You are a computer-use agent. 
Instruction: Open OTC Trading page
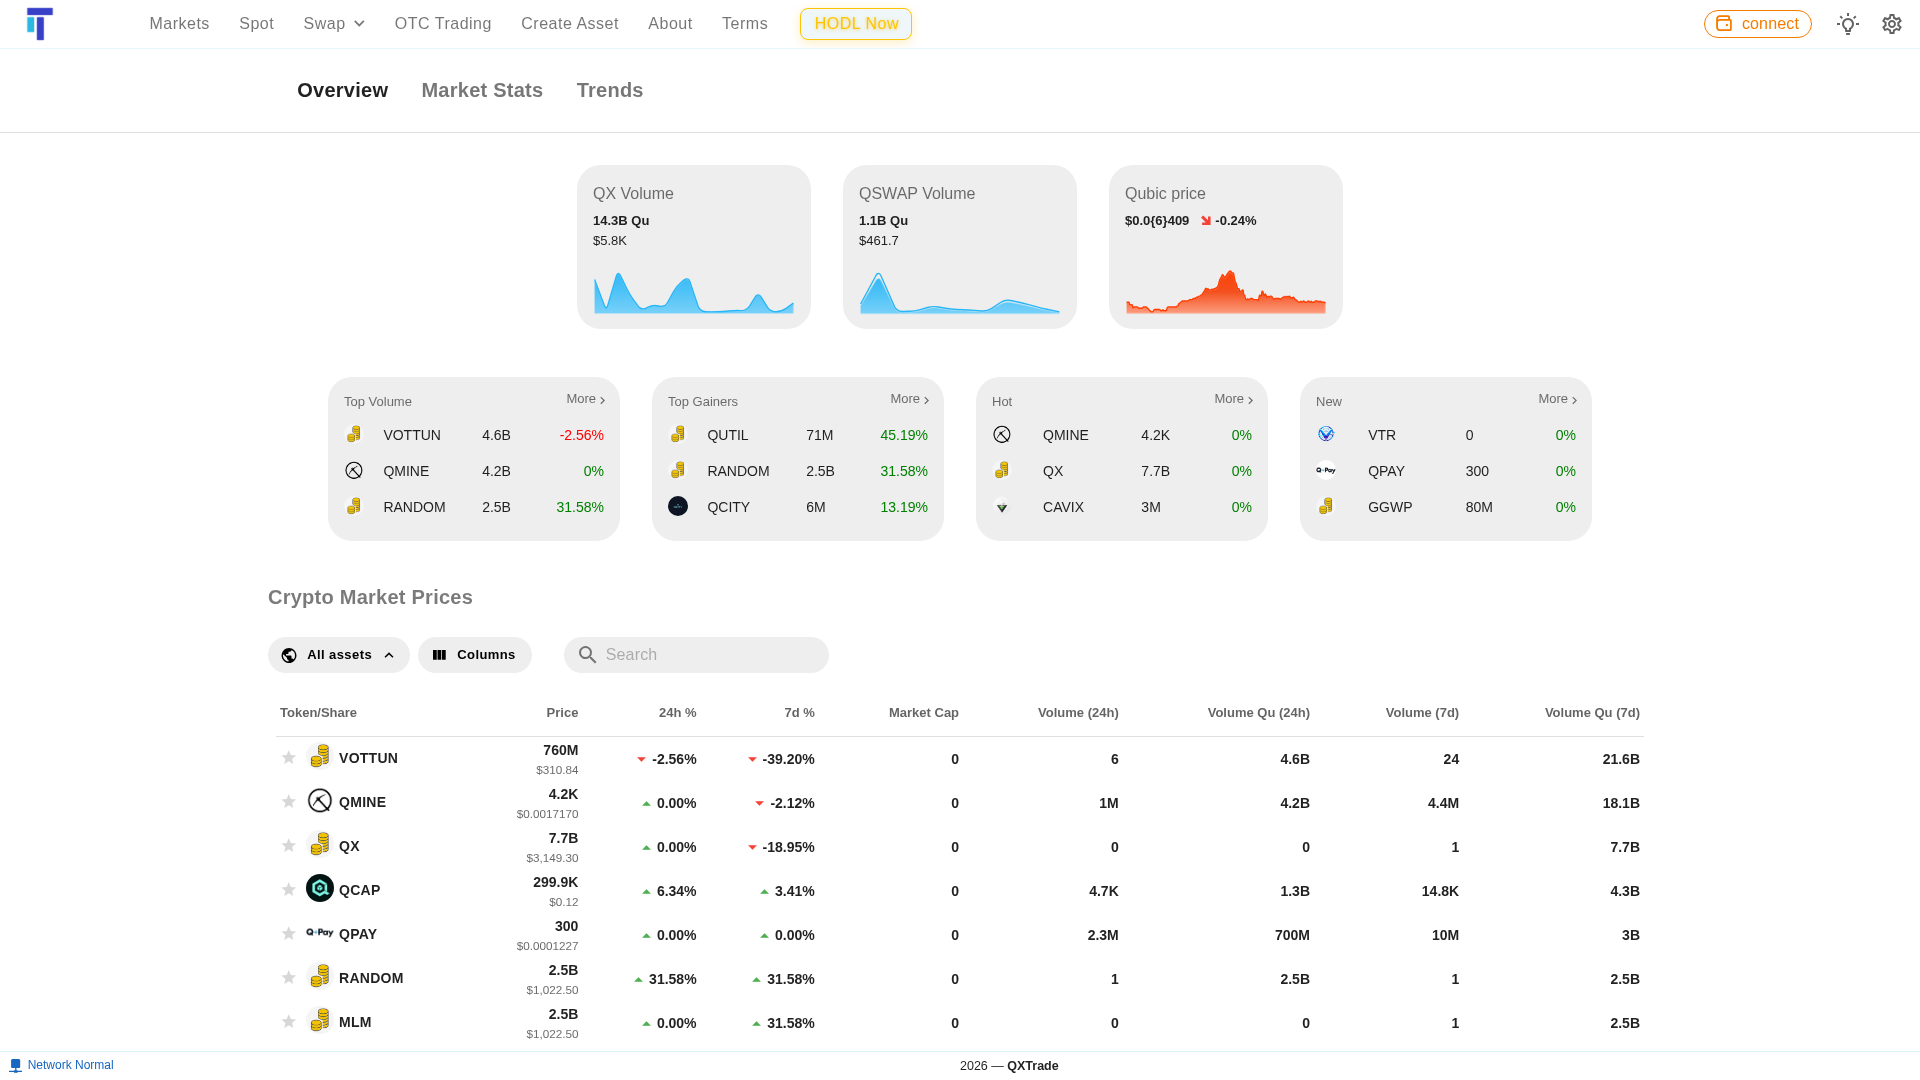click(443, 24)
